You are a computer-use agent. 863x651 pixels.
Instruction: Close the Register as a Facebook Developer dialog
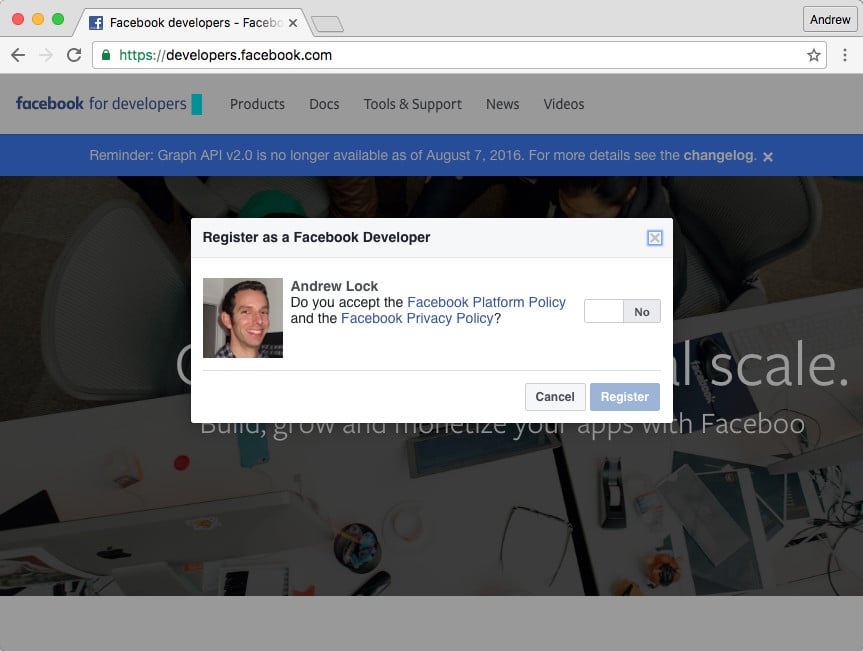pos(654,238)
